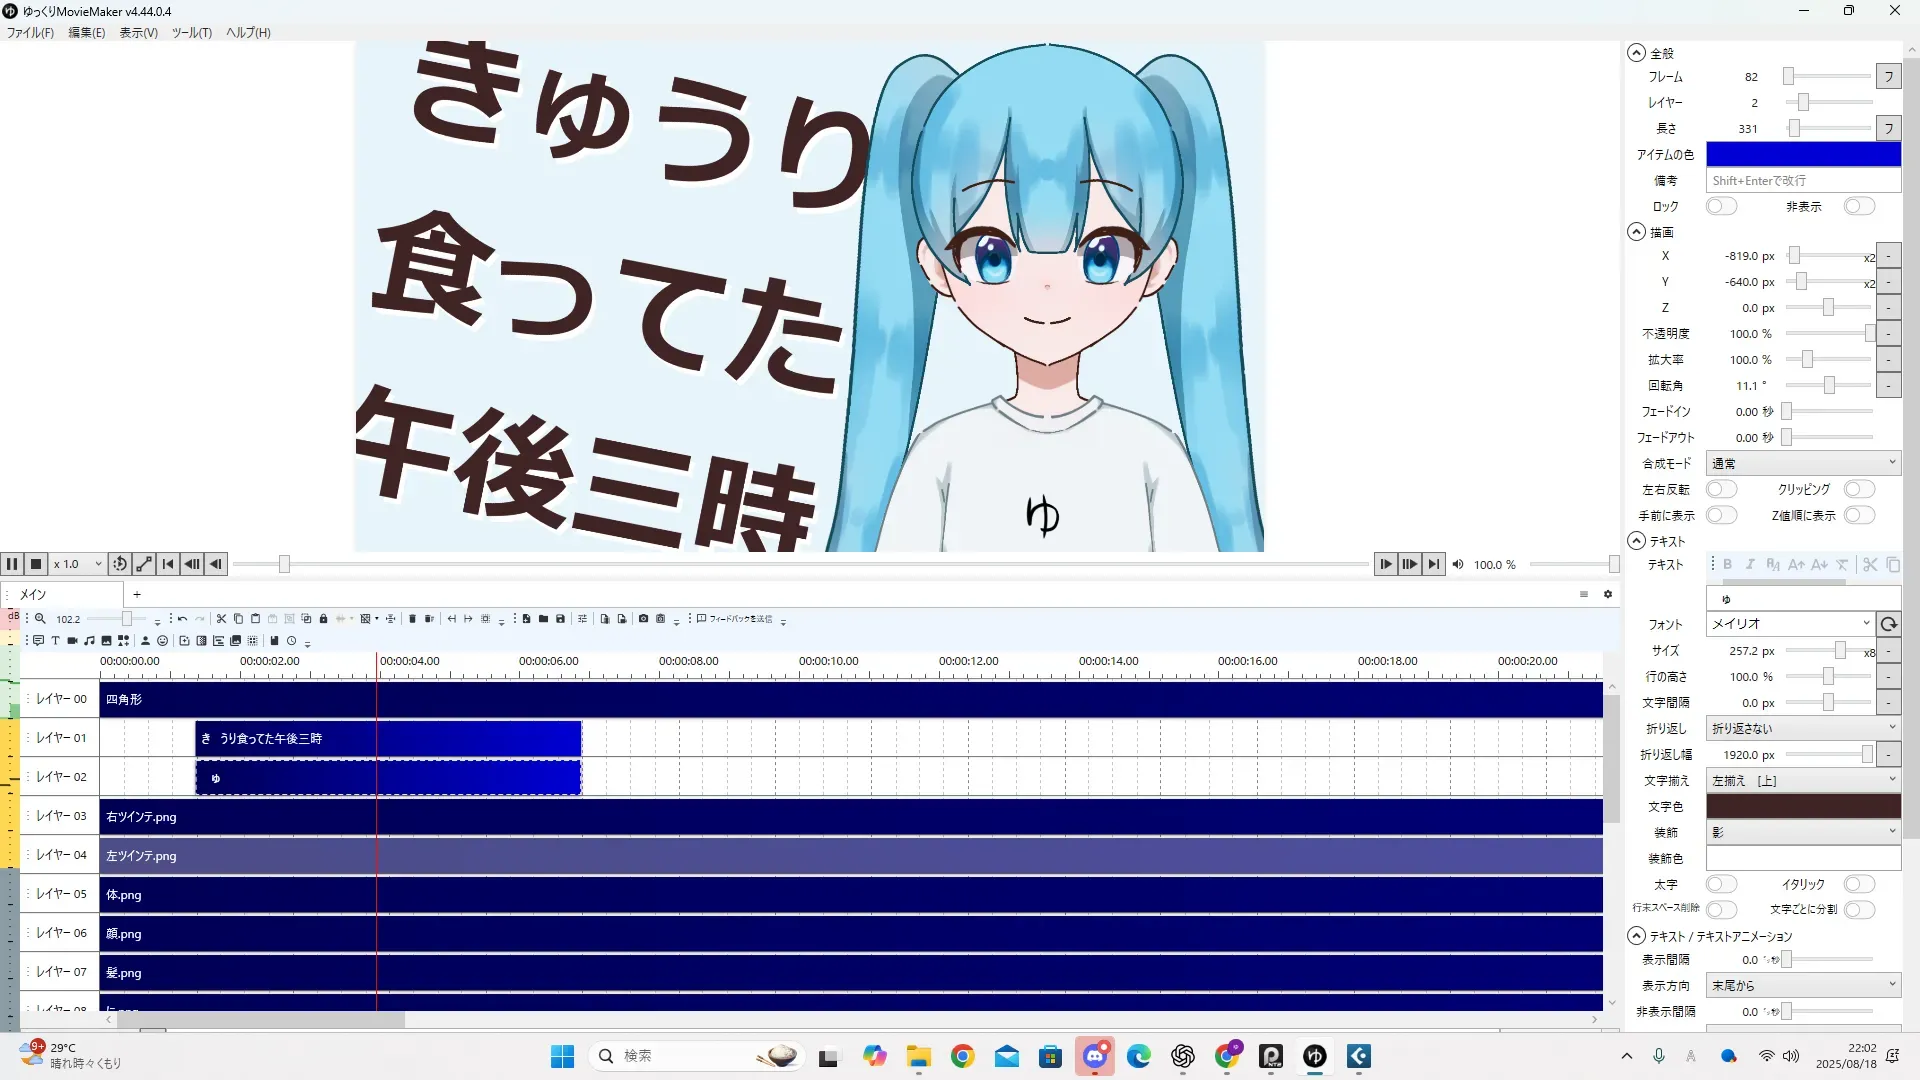Viewport: 1920px width, 1080px height.
Task: Enable the 左右反転 (flip horizontal) toggle
Action: click(x=1721, y=489)
